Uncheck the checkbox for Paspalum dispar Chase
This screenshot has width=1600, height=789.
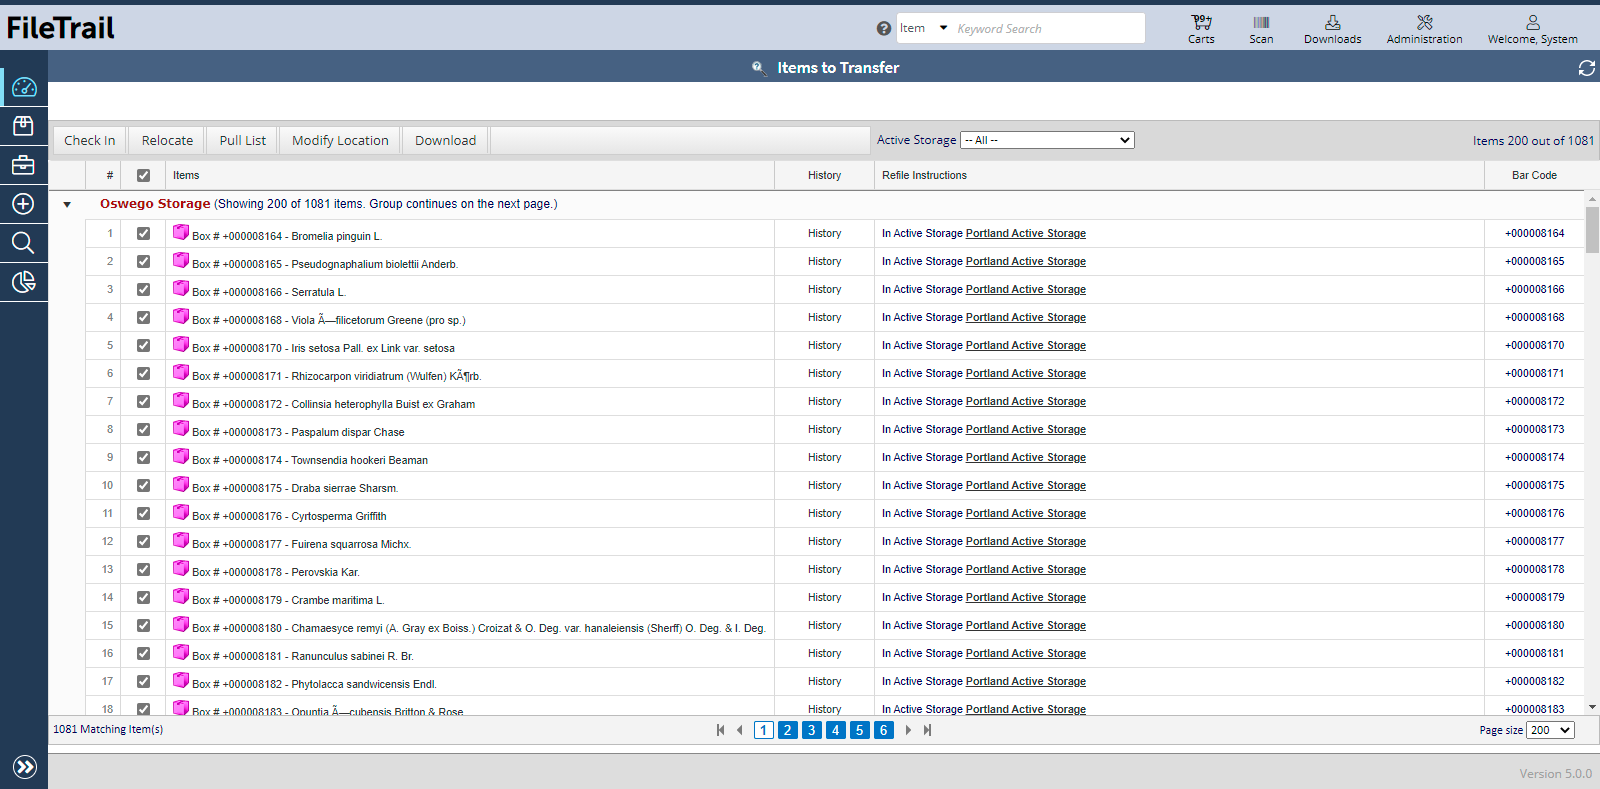[x=143, y=429]
